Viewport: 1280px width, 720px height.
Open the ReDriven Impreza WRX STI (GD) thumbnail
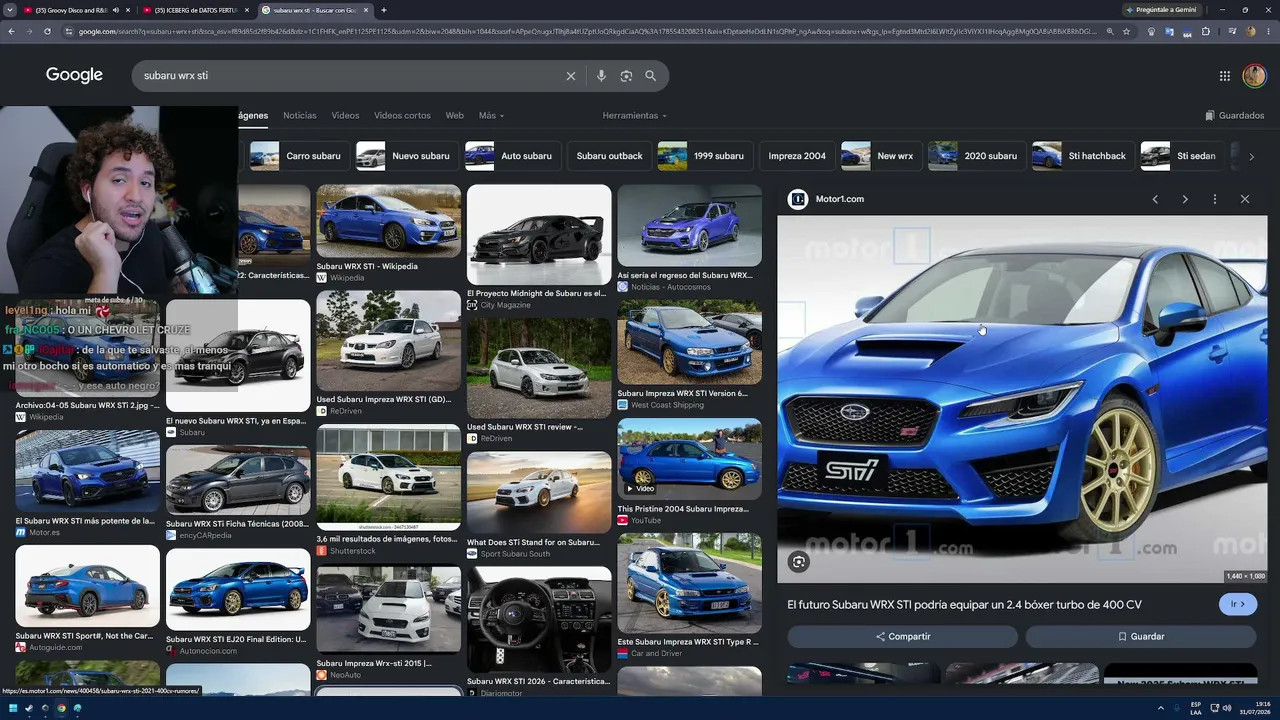pyautogui.click(x=389, y=341)
